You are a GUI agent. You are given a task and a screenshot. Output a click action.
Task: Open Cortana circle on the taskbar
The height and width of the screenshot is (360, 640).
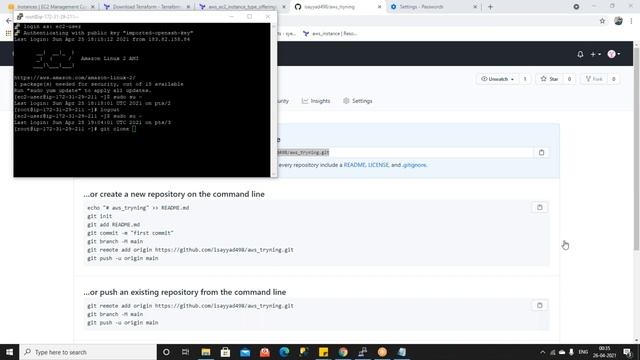point(166,352)
